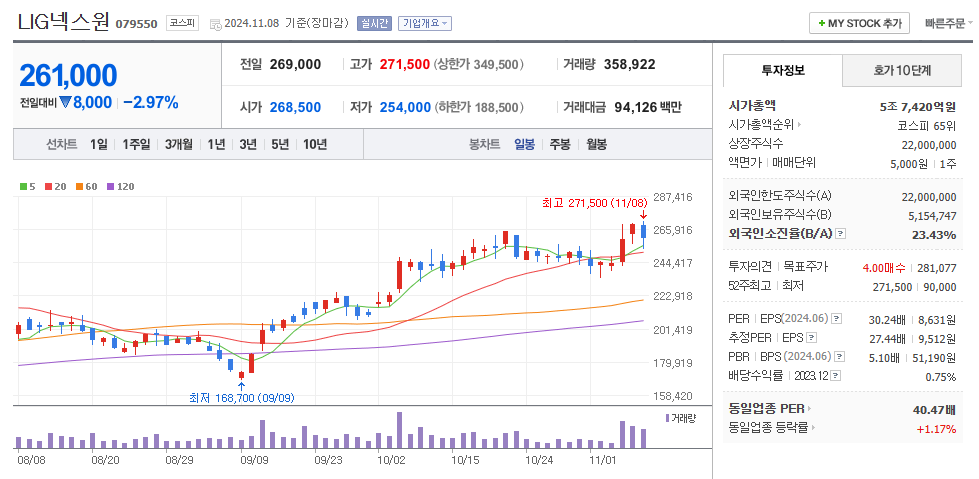Click the stock code 079550
This screenshot has width=979, height=479.
tap(136, 24)
